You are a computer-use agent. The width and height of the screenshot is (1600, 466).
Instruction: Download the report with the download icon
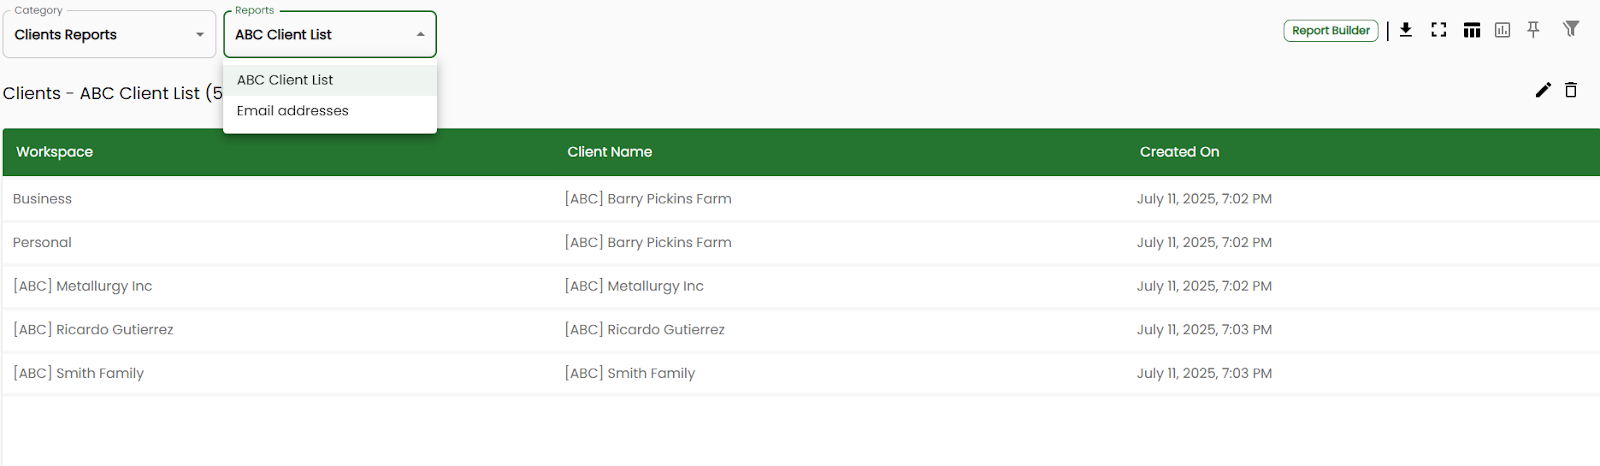pyautogui.click(x=1406, y=30)
